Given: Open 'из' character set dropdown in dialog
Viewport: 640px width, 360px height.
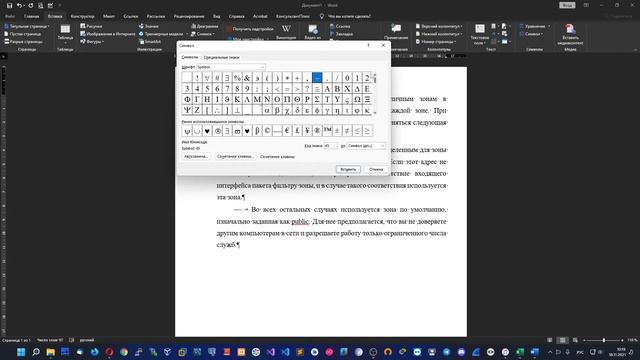Looking at the screenshot, I should coord(366,146).
